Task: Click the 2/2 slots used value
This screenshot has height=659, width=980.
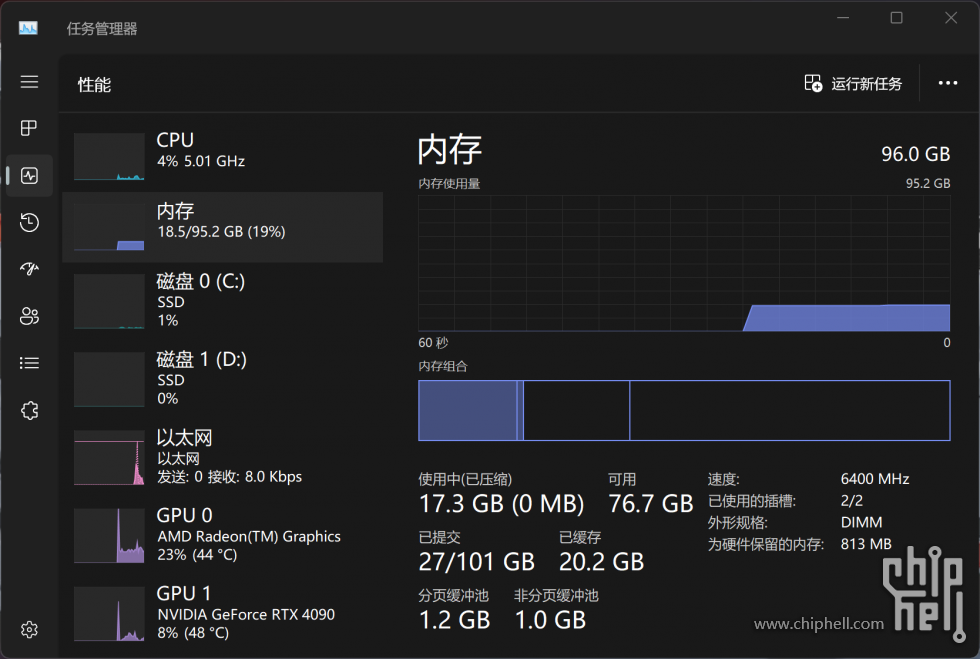Action: 852,501
